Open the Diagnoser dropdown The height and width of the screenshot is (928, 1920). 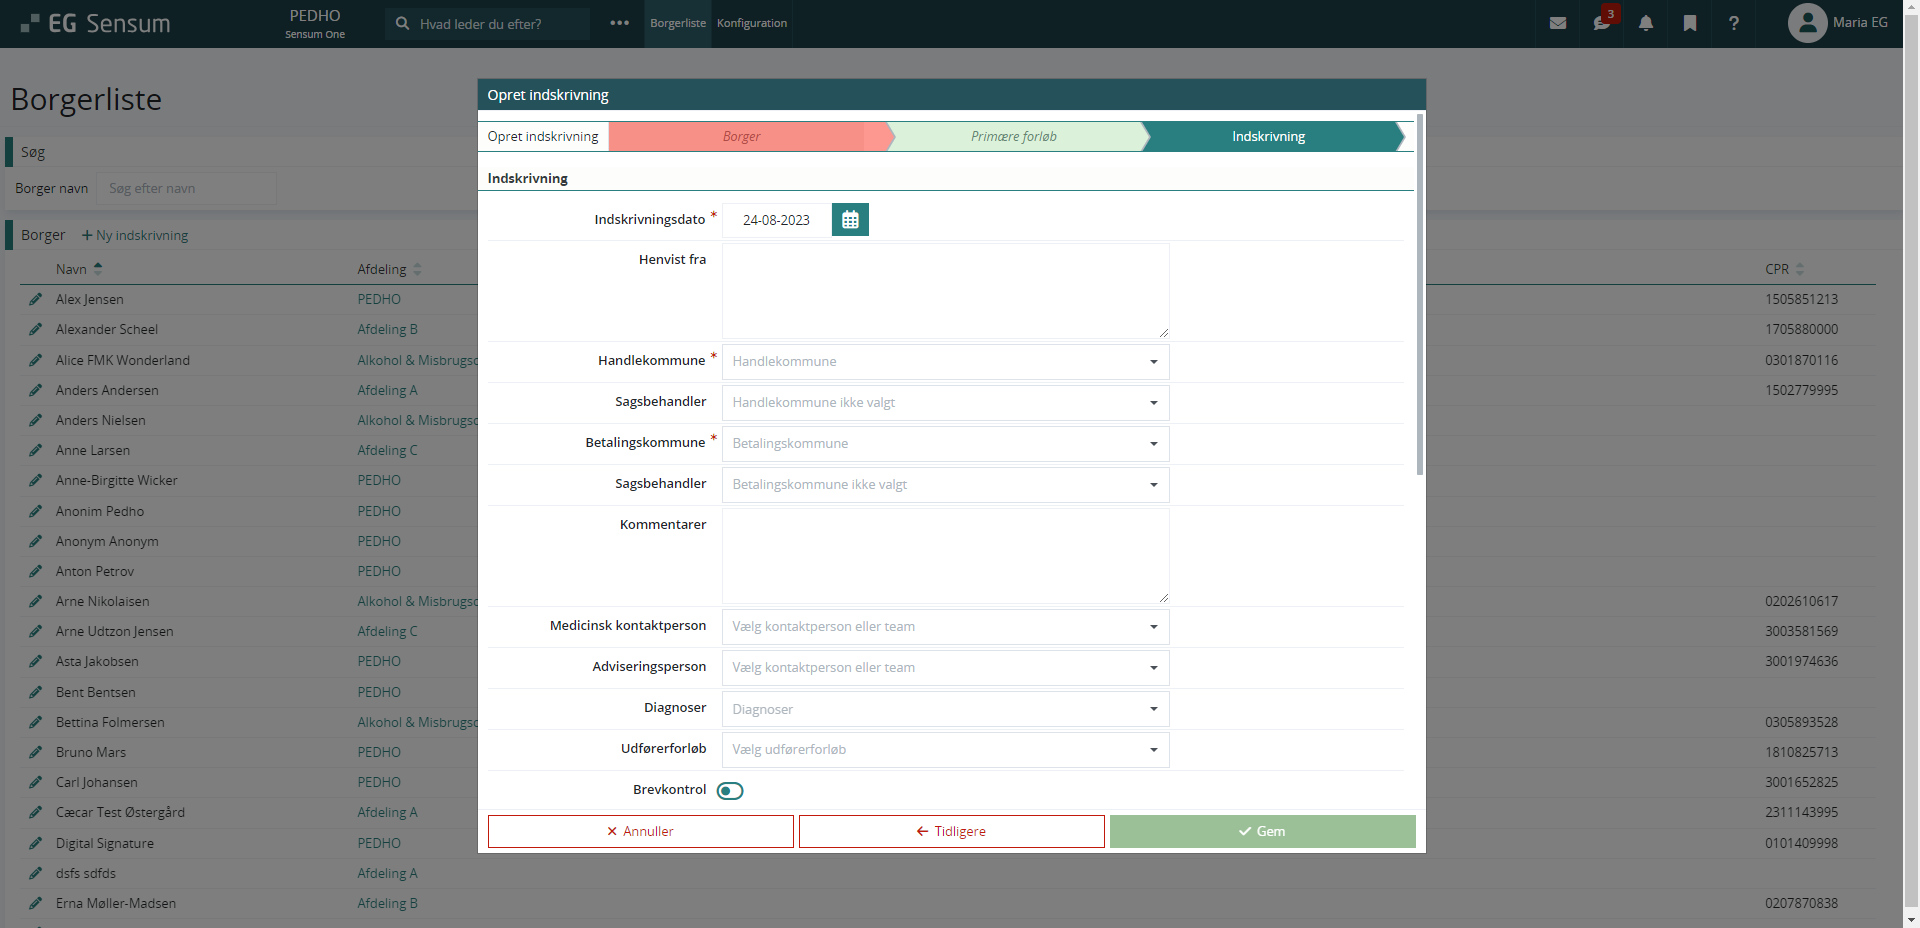pos(945,709)
